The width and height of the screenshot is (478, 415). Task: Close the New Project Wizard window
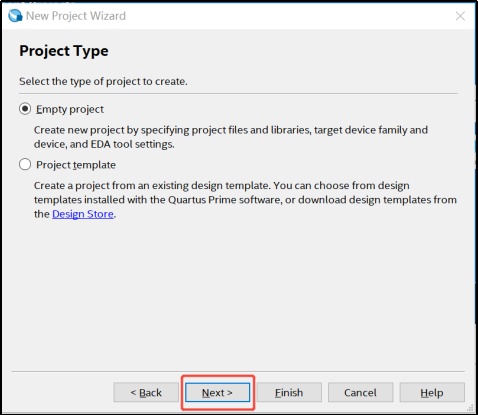coord(460,16)
